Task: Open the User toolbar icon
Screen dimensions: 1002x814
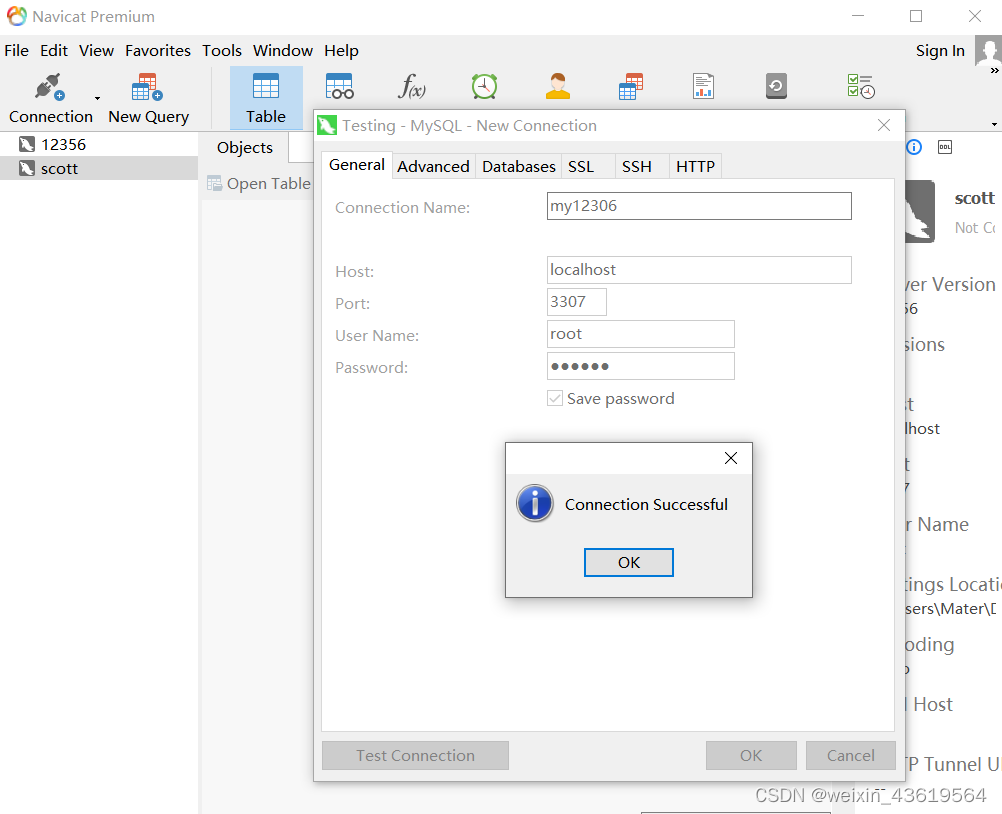Action: pyautogui.click(x=557, y=86)
